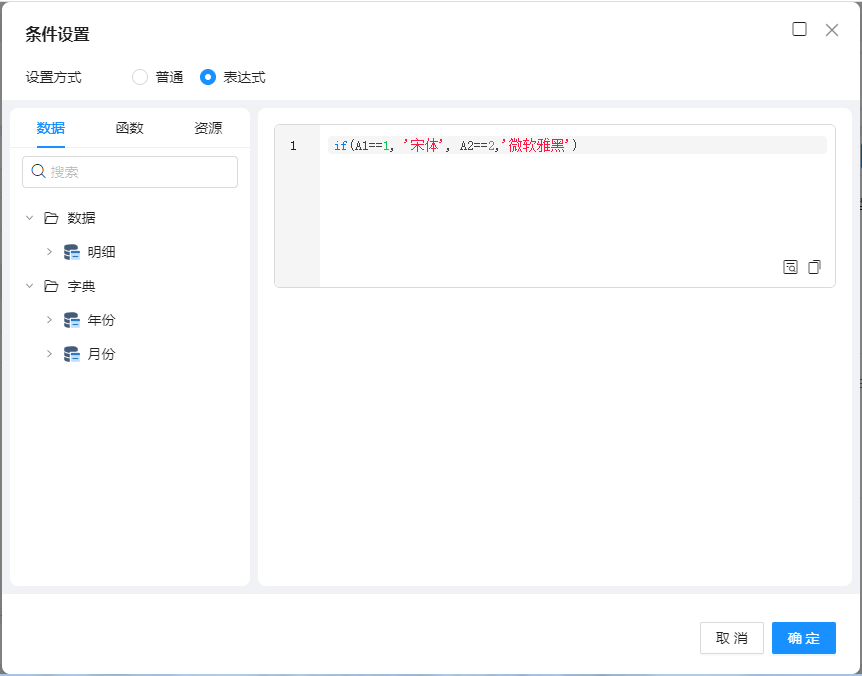
Task: Click the 月份 dictionary database icon
Action: tap(72, 354)
